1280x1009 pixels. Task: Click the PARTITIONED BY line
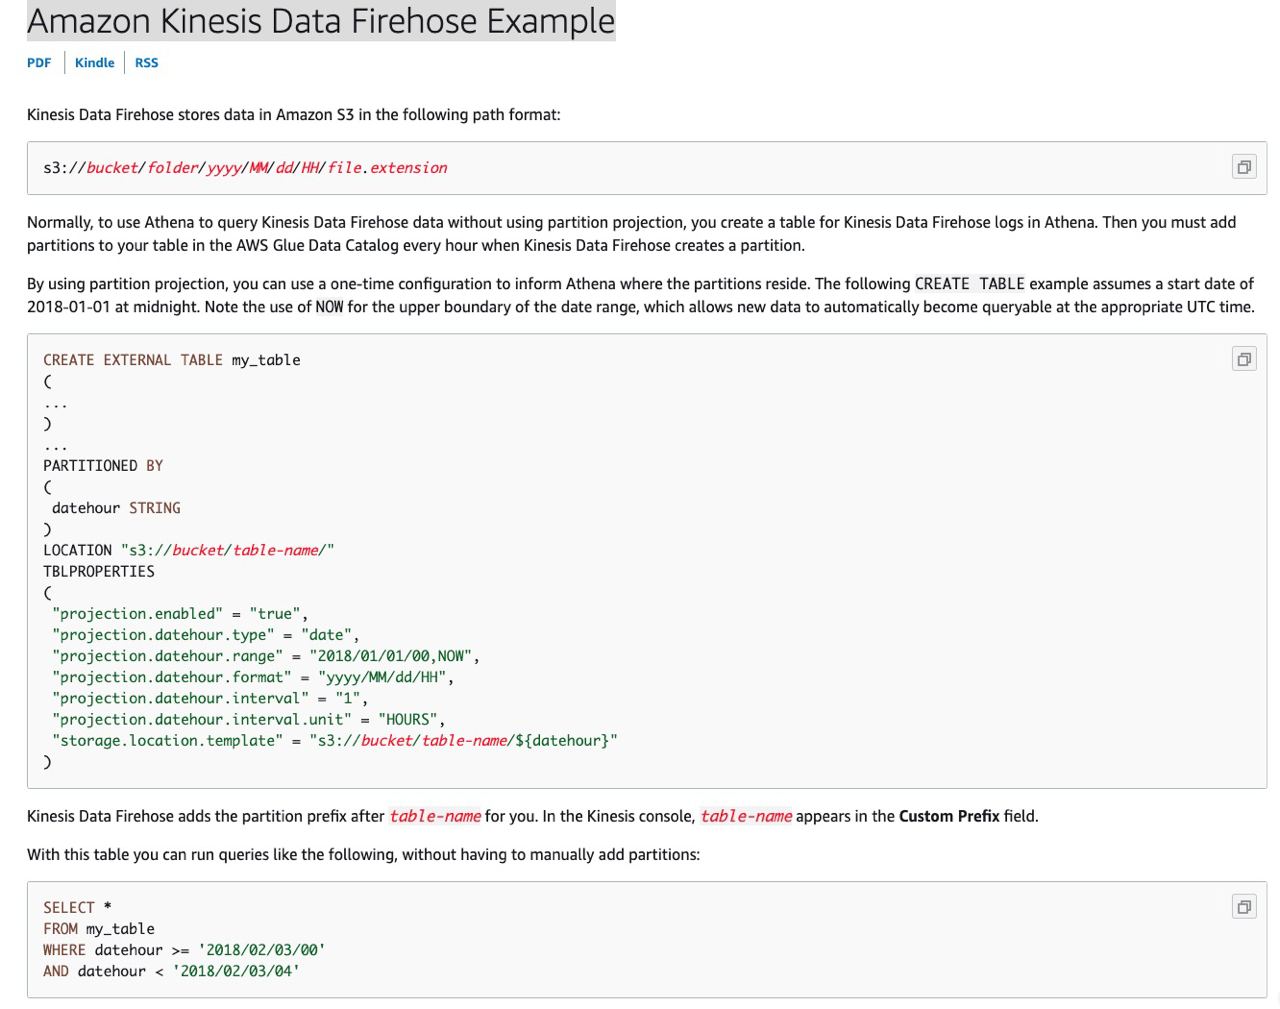tap(103, 466)
